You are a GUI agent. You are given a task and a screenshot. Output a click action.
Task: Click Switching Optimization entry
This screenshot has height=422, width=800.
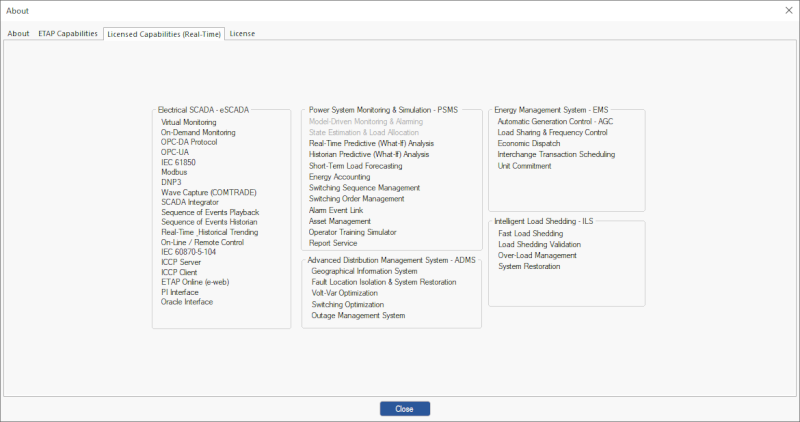347,305
